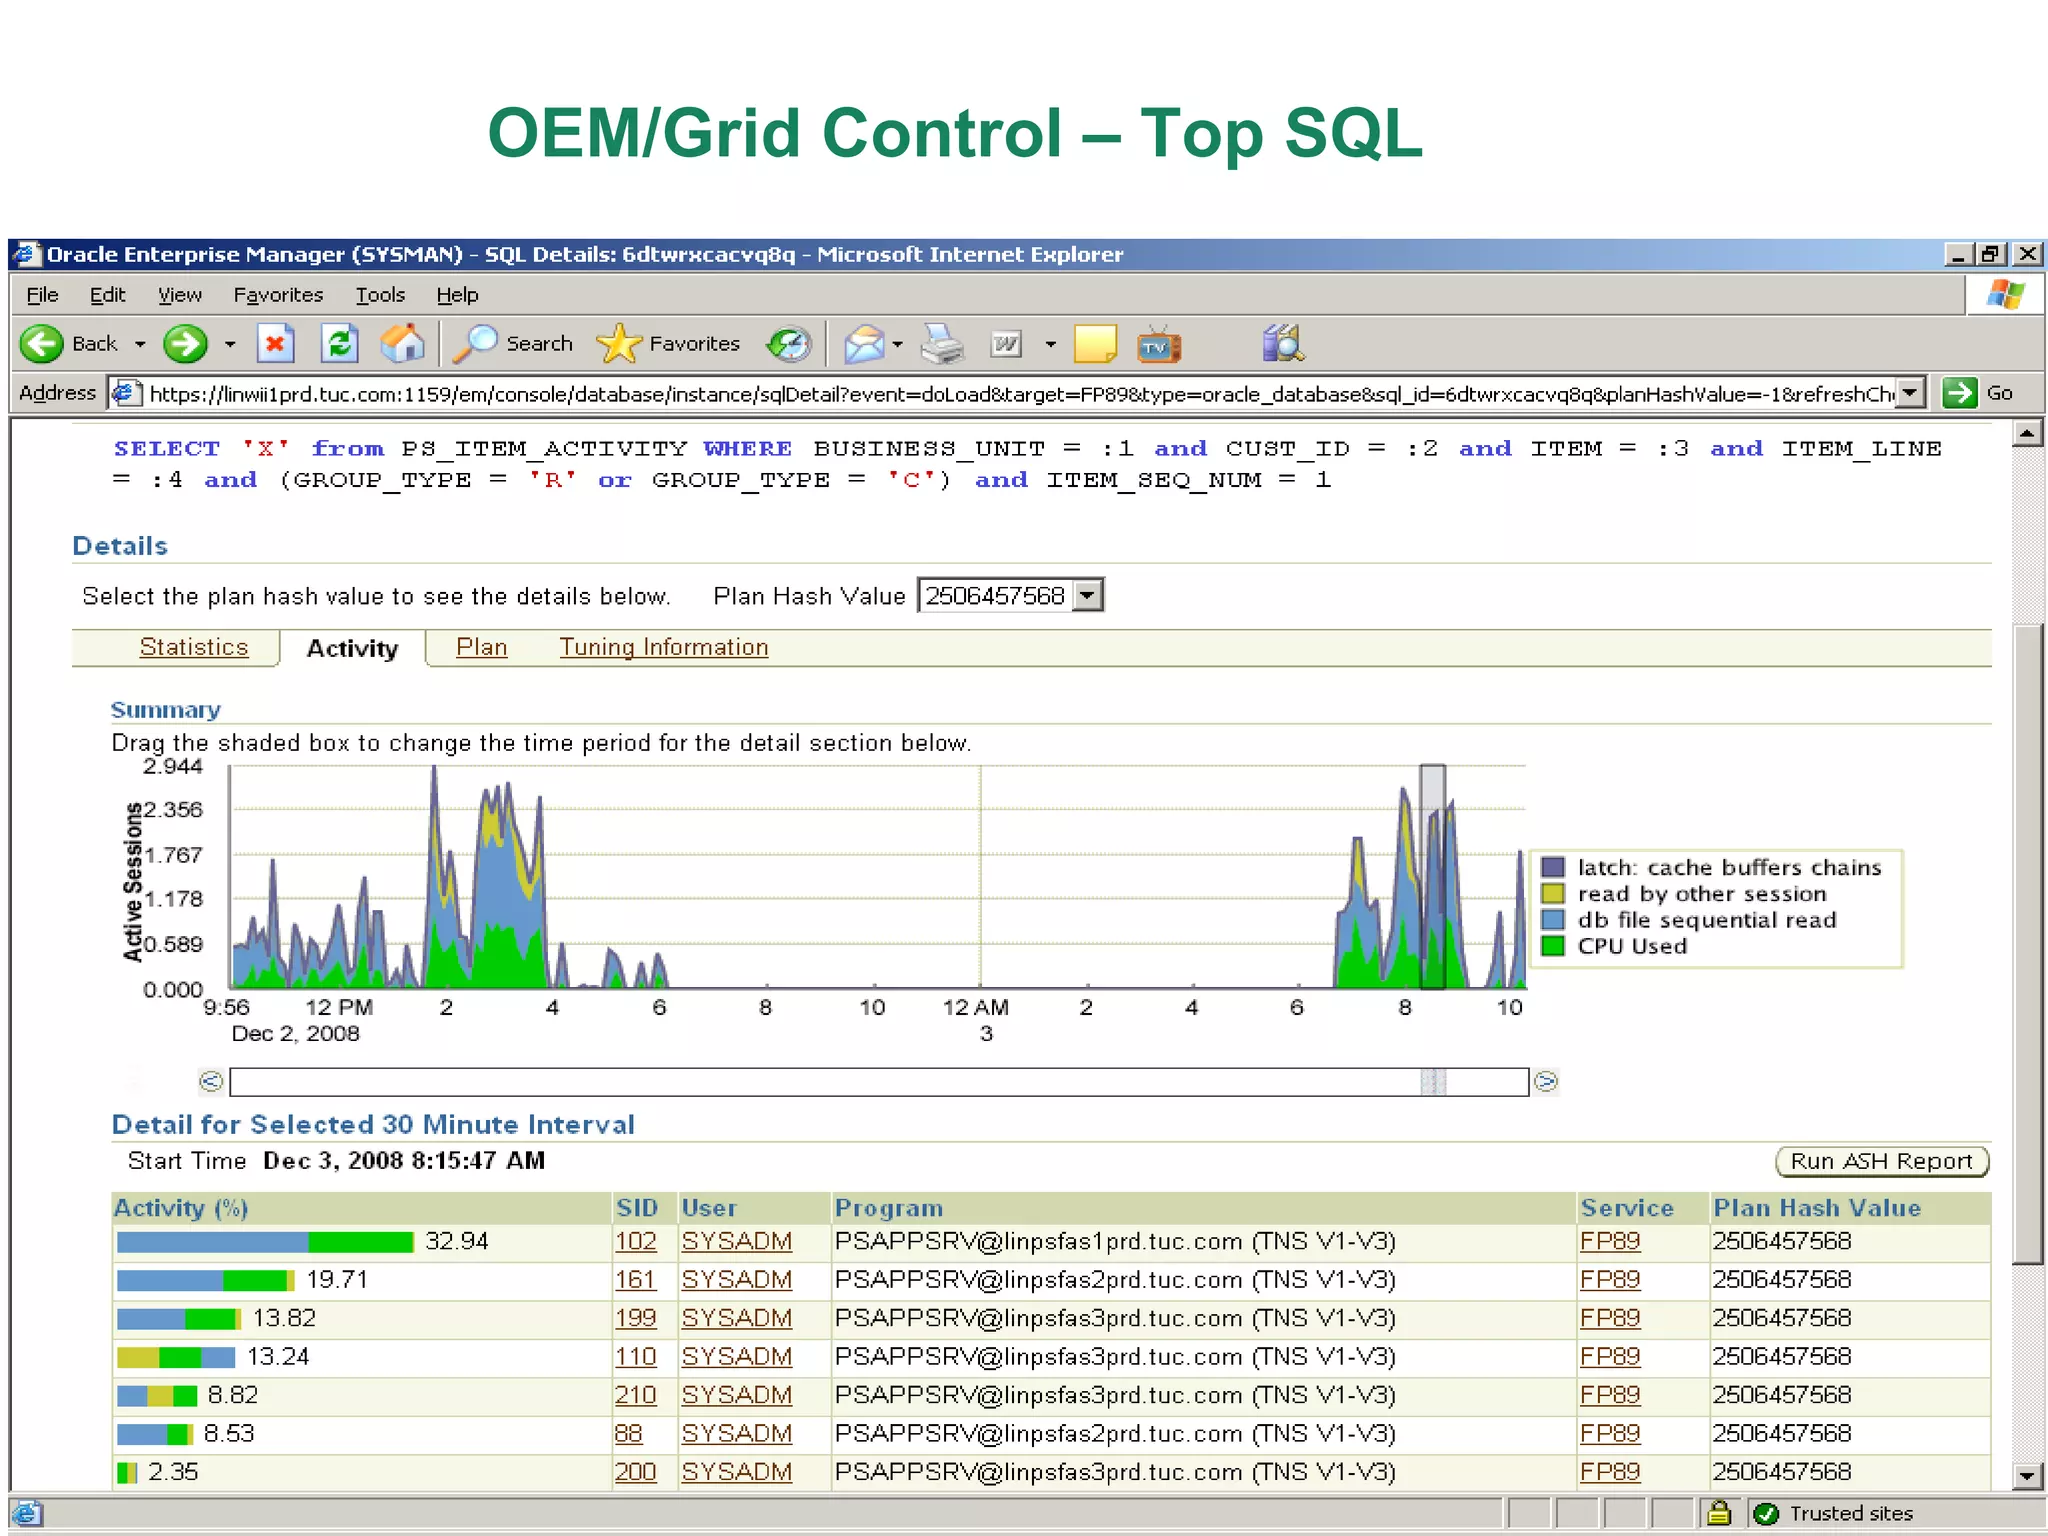Open the File menu
Screen dimensions: 2048x1536
click(x=42, y=295)
